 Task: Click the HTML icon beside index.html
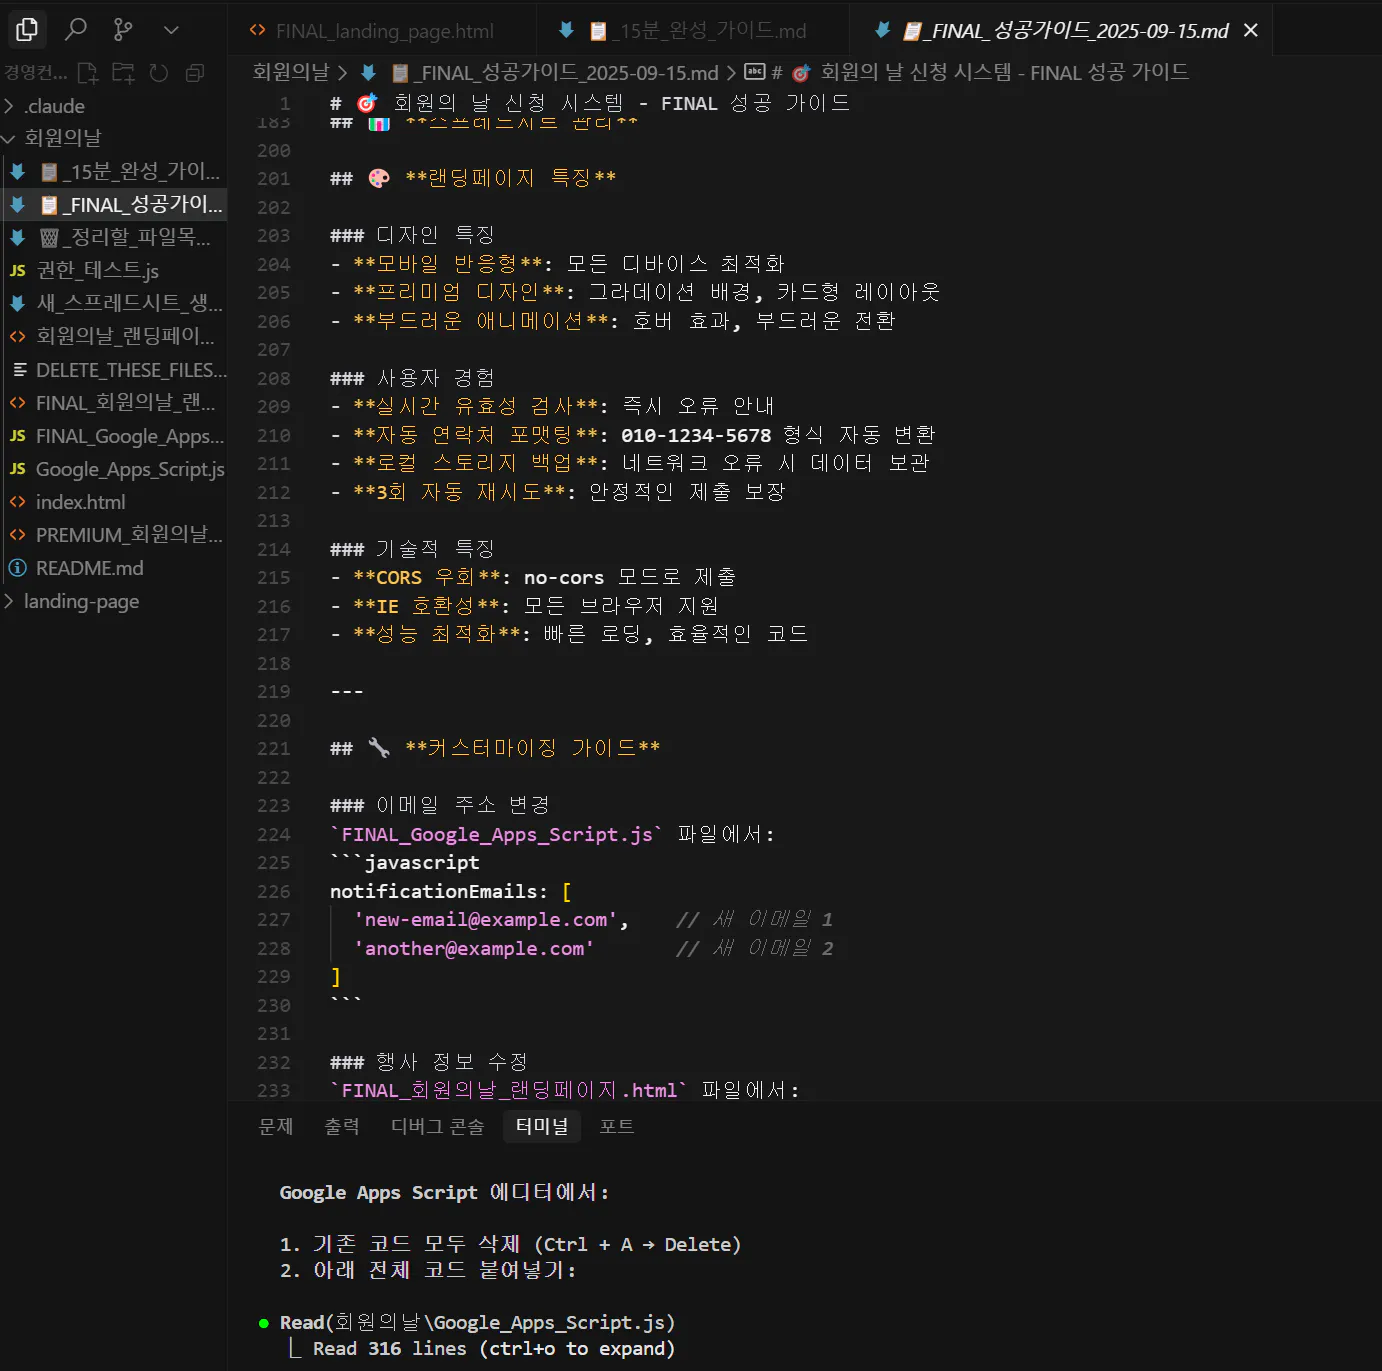pyautogui.click(x=18, y=502)
